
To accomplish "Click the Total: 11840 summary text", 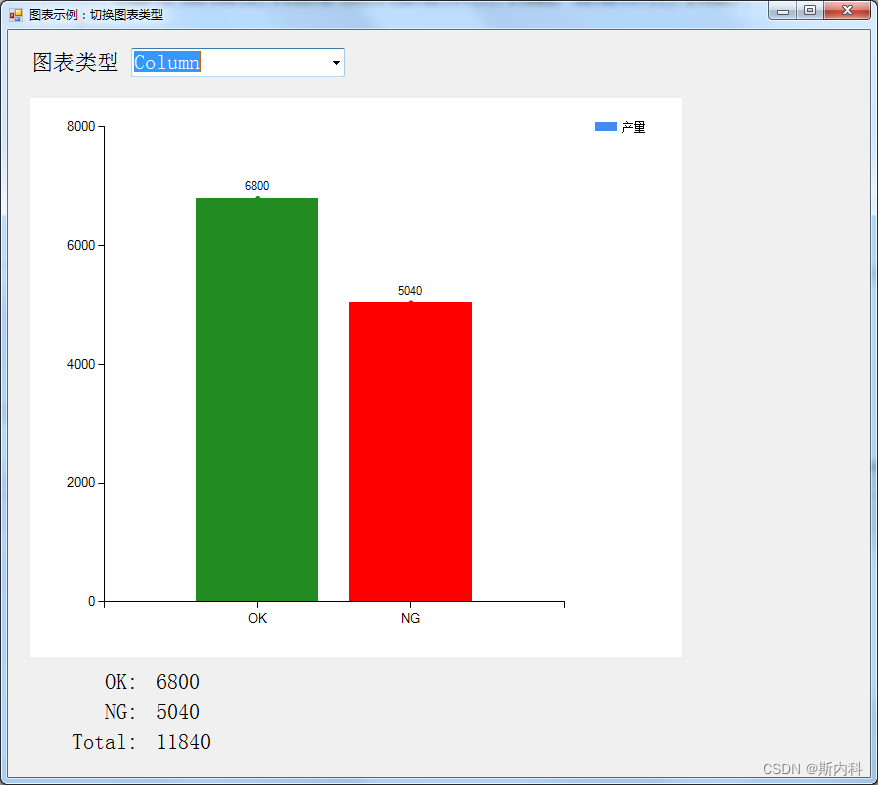I will 142,742.
